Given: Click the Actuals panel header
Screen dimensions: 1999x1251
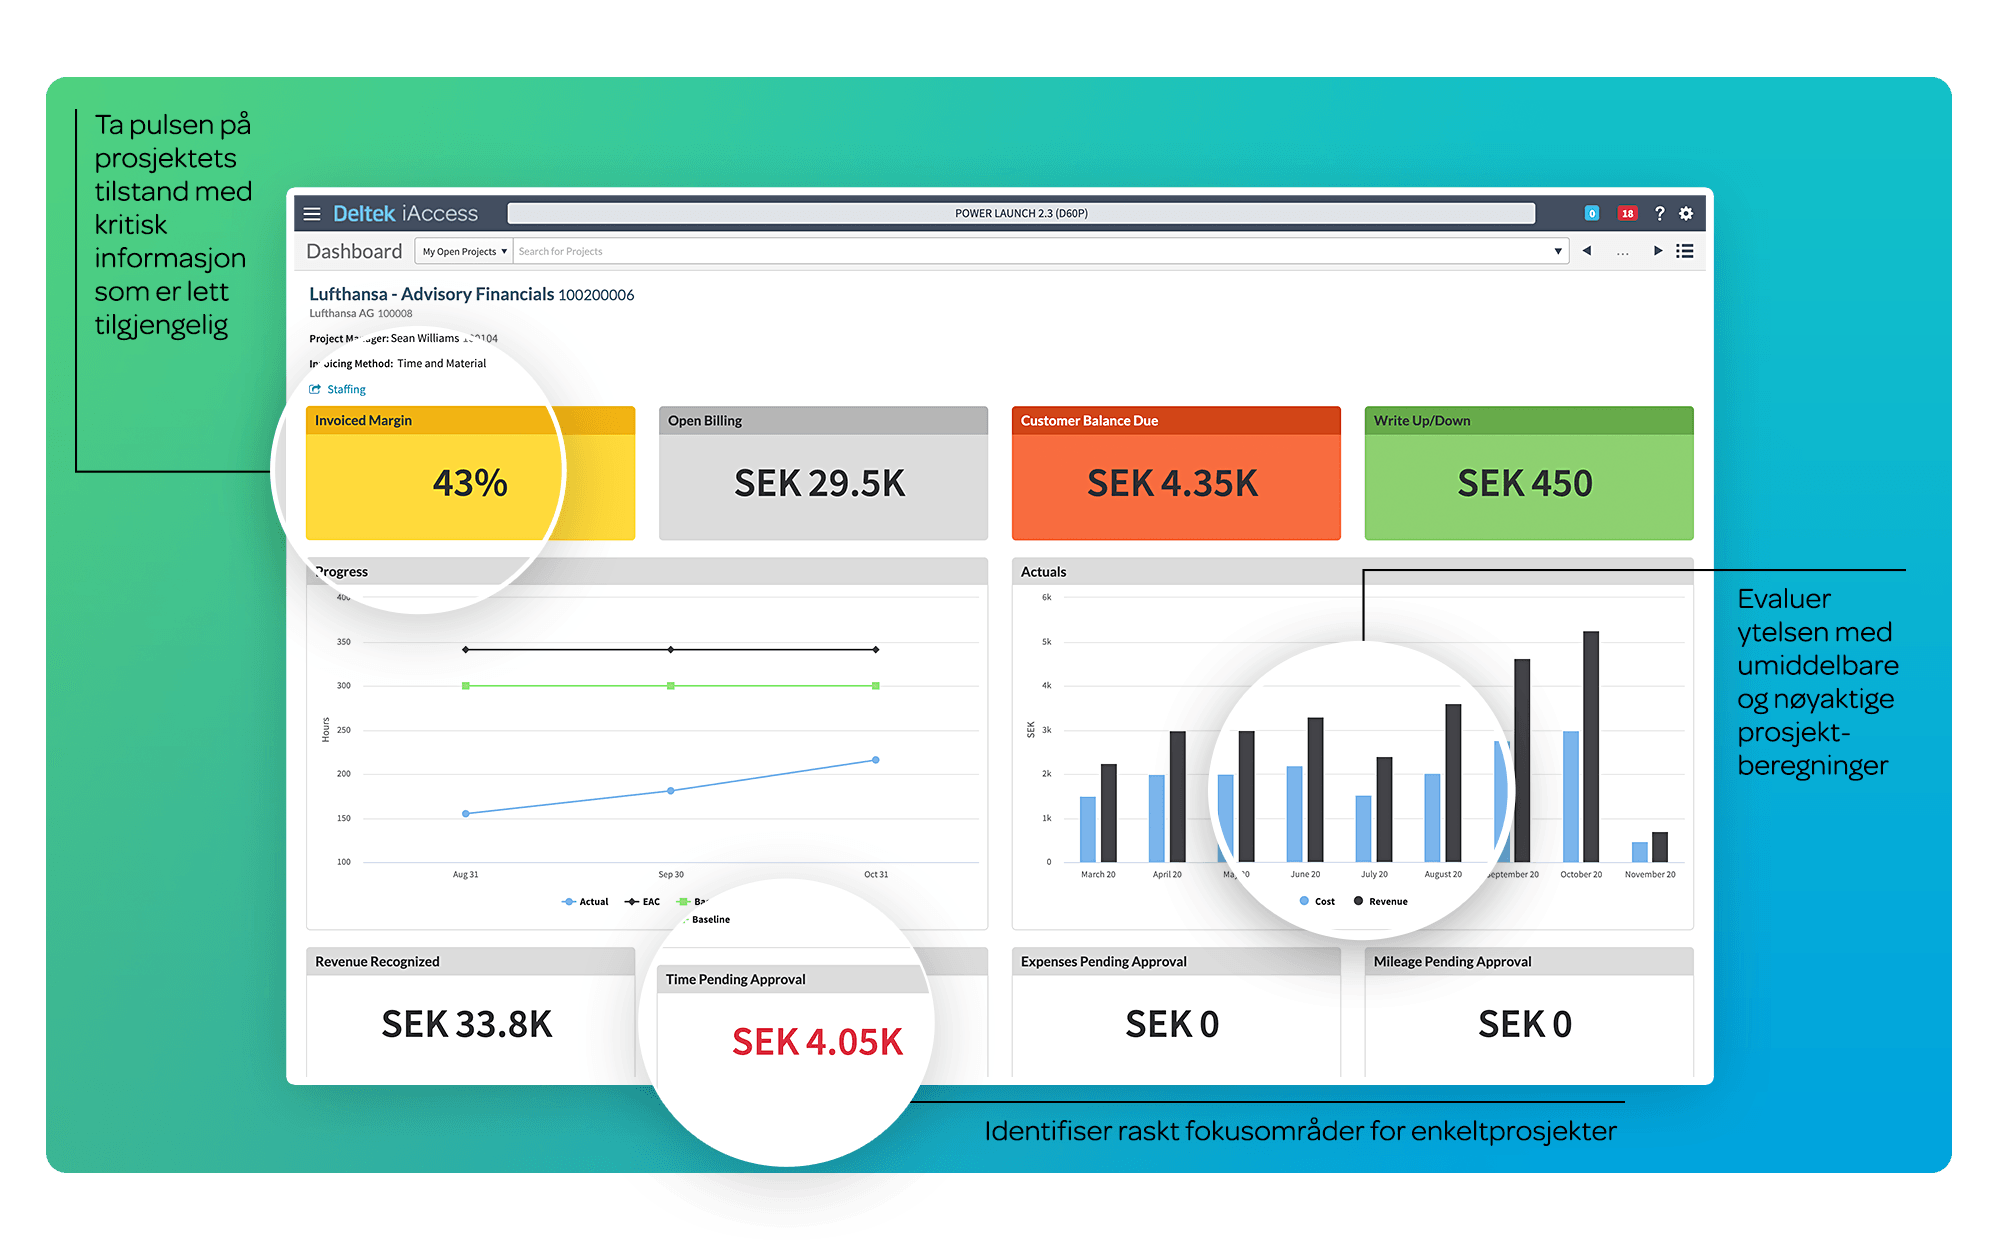Looking at the screenshot, I should tap(1353, 572).
